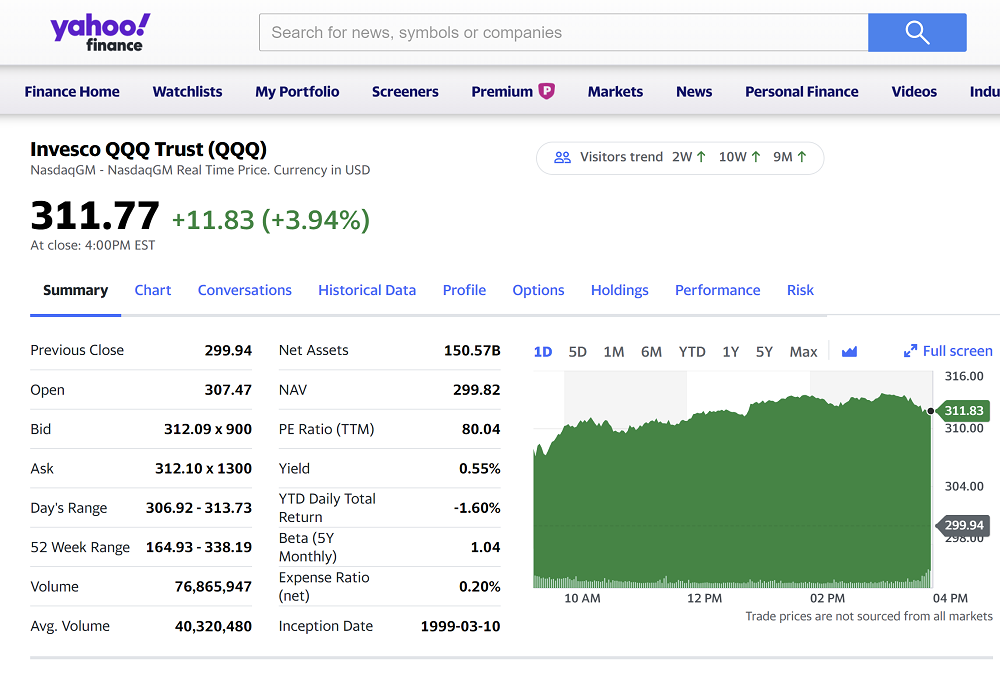The image size is (1000, 689).
Task: Click the Inception Date 1999-03-10
Action: (x=460, y=626)
